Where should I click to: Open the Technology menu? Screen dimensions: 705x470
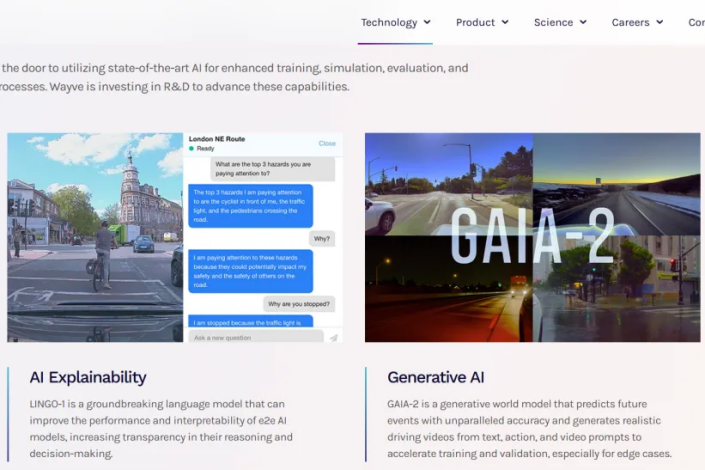click(395, 22)
